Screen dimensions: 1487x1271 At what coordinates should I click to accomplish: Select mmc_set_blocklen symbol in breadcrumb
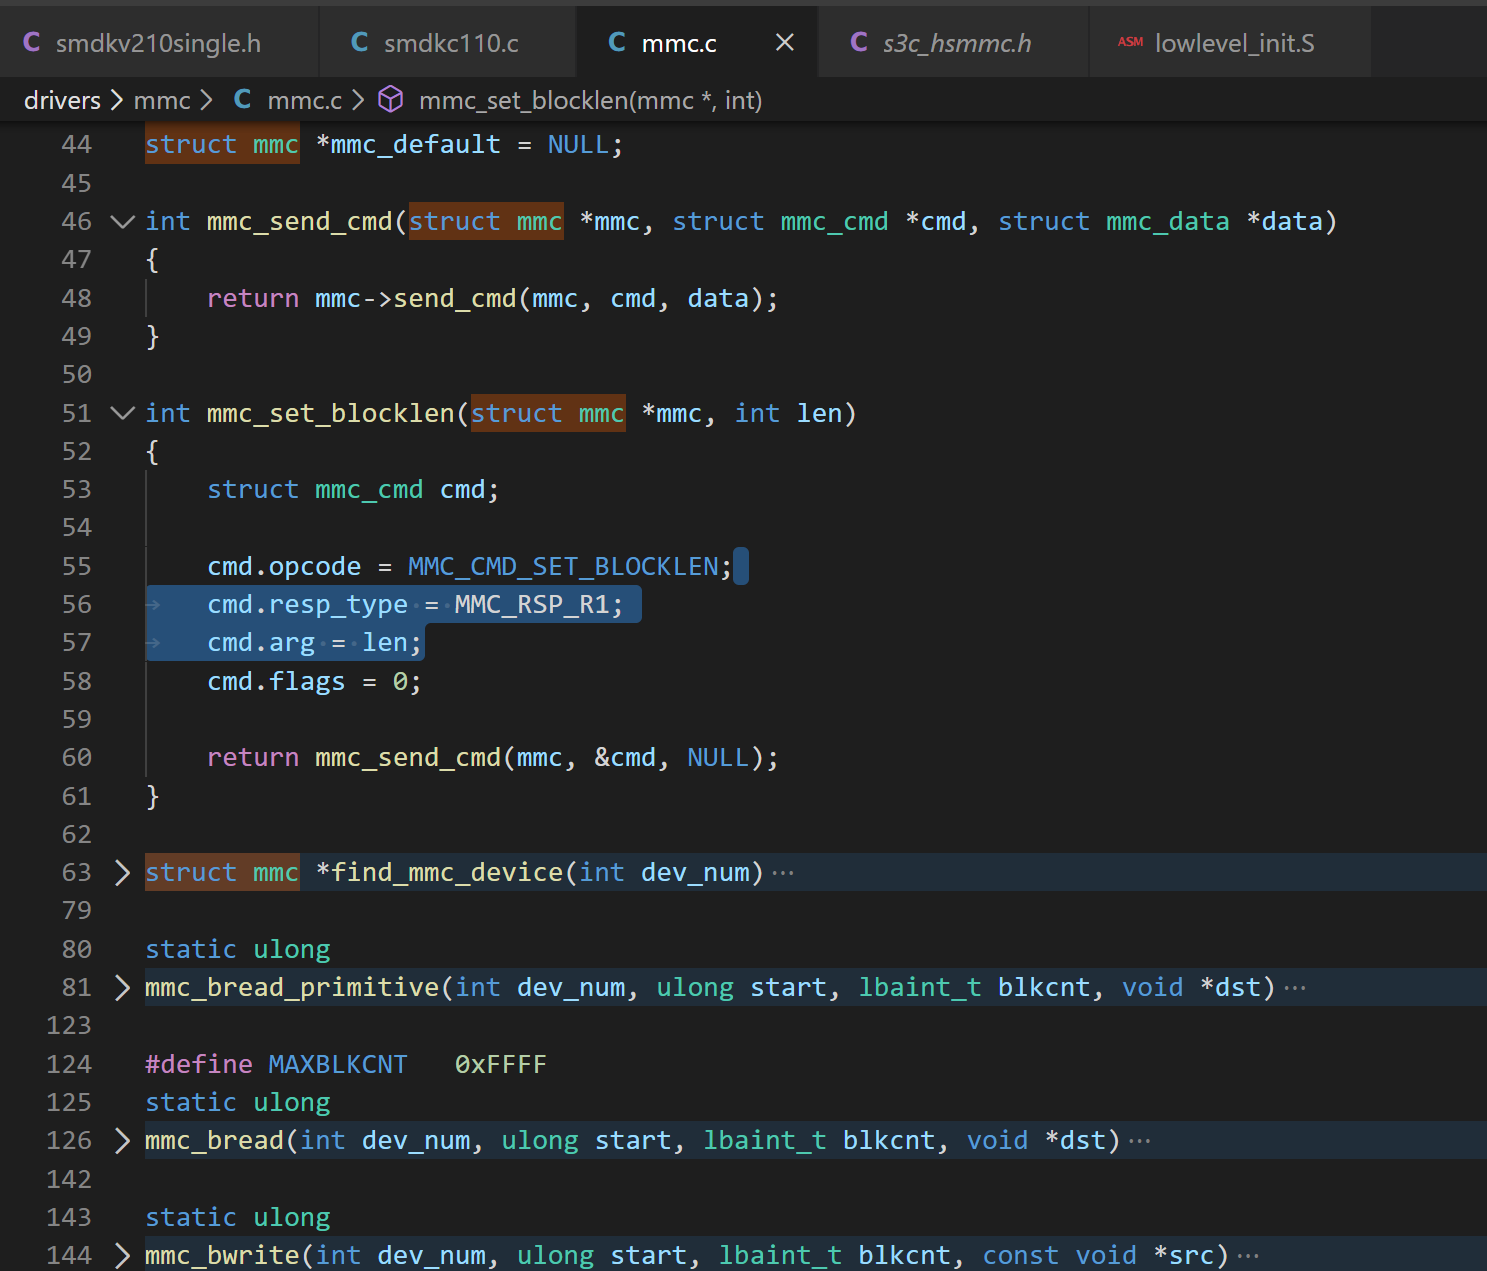590,101
